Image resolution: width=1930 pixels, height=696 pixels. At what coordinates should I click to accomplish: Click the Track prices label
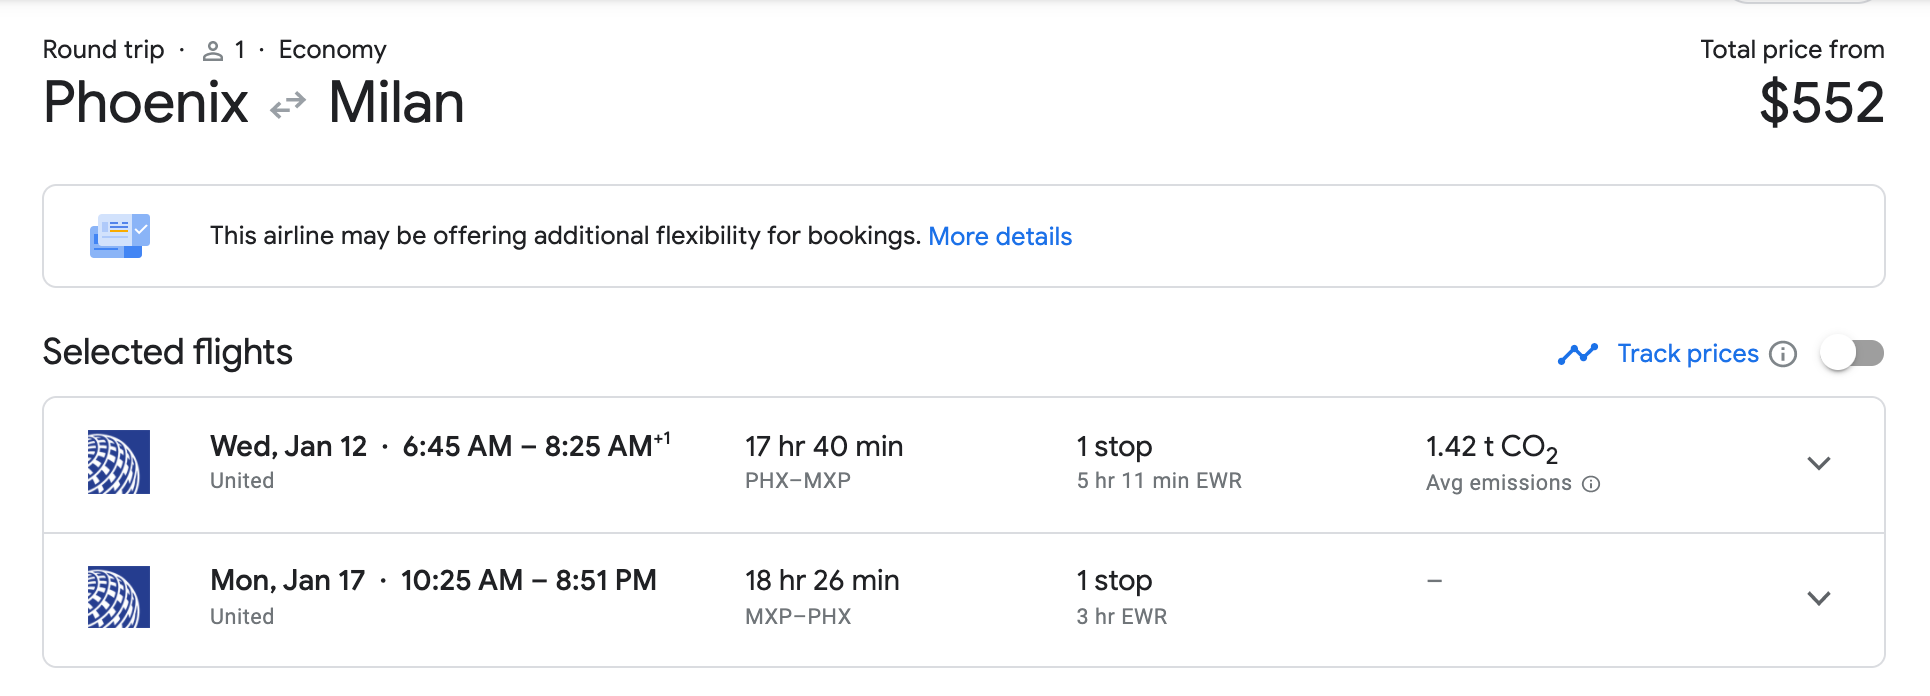[x=1688, y=354]
